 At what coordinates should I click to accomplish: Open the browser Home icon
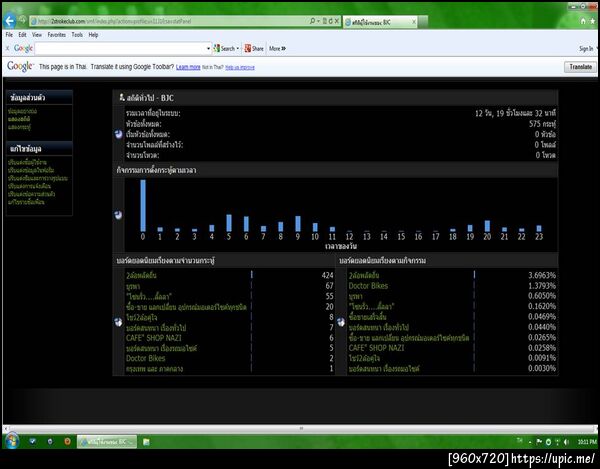[x=583, y=21]
